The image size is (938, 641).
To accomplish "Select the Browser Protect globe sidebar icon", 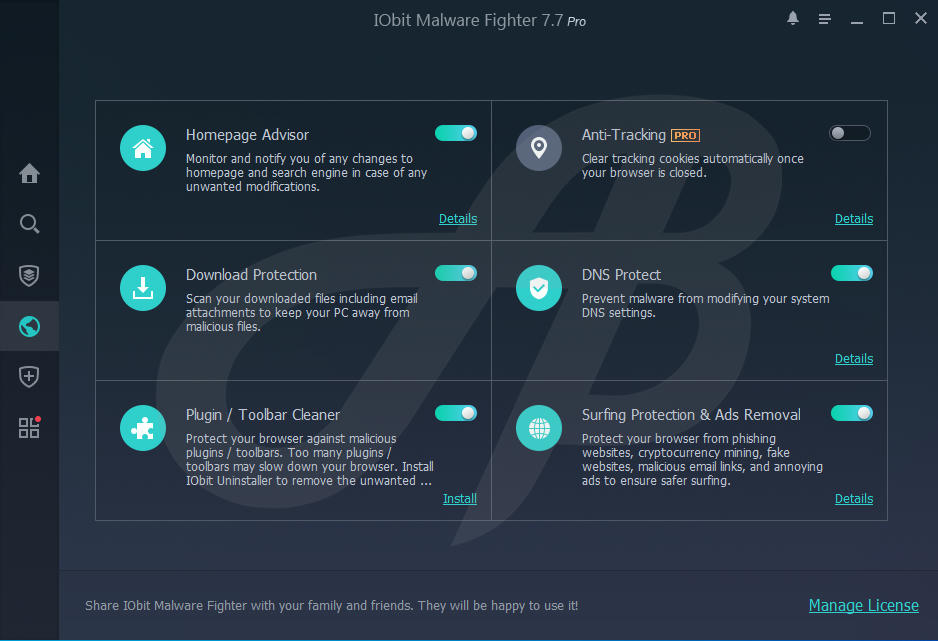I will click(x=29, y=326).
